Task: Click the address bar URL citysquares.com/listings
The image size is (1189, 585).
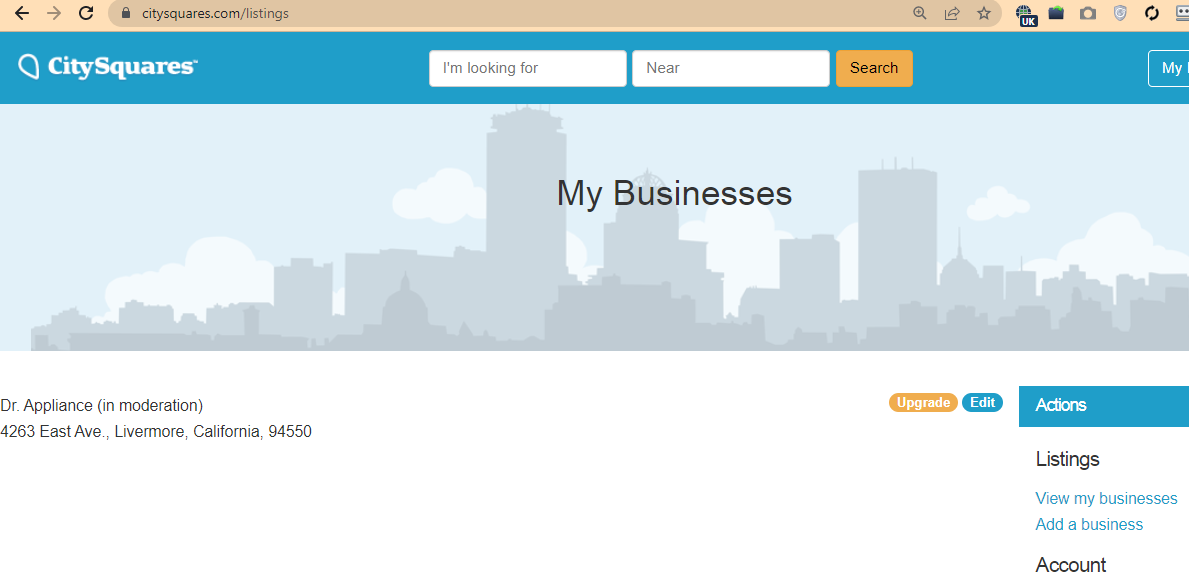Action: [x=215, y=13]
